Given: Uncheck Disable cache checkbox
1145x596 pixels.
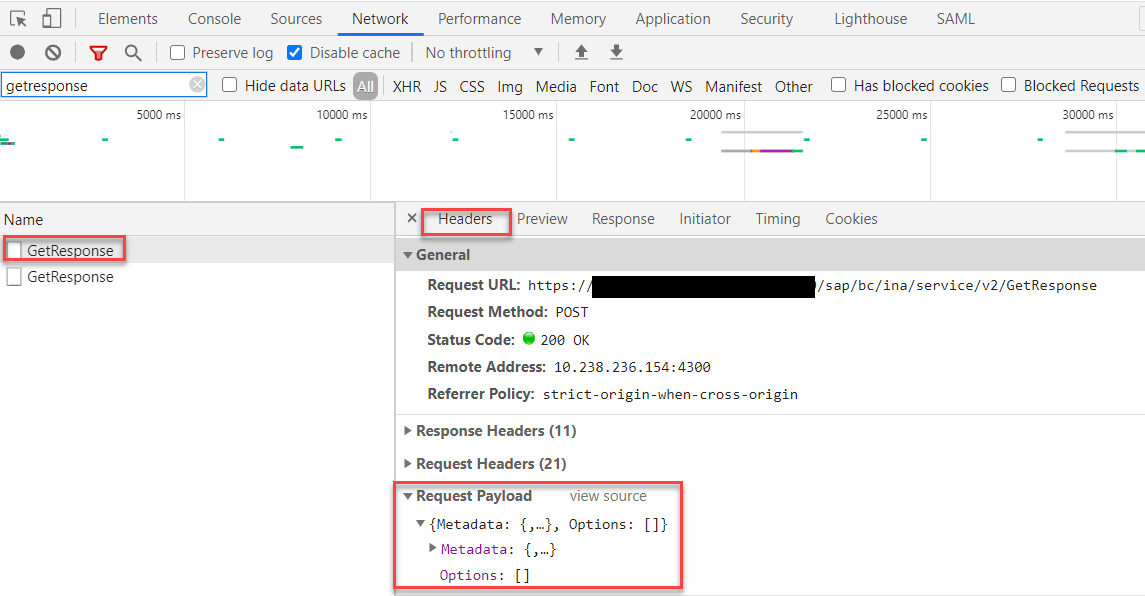Looking at the screenshot, I should pyautogui.click(x=294, y=53).
